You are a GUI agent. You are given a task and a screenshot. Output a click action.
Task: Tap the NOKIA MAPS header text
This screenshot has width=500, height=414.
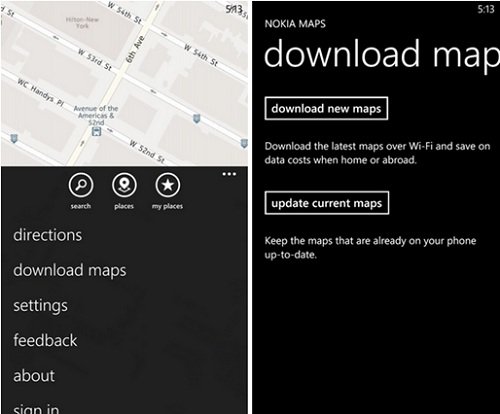[x=295, y=24]
